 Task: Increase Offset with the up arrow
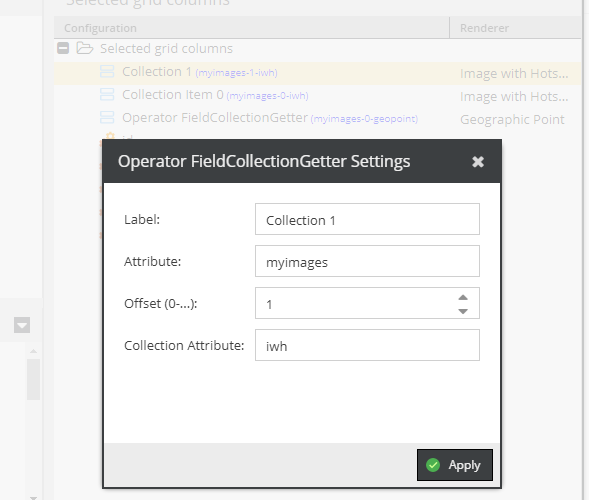coord(463,297)
